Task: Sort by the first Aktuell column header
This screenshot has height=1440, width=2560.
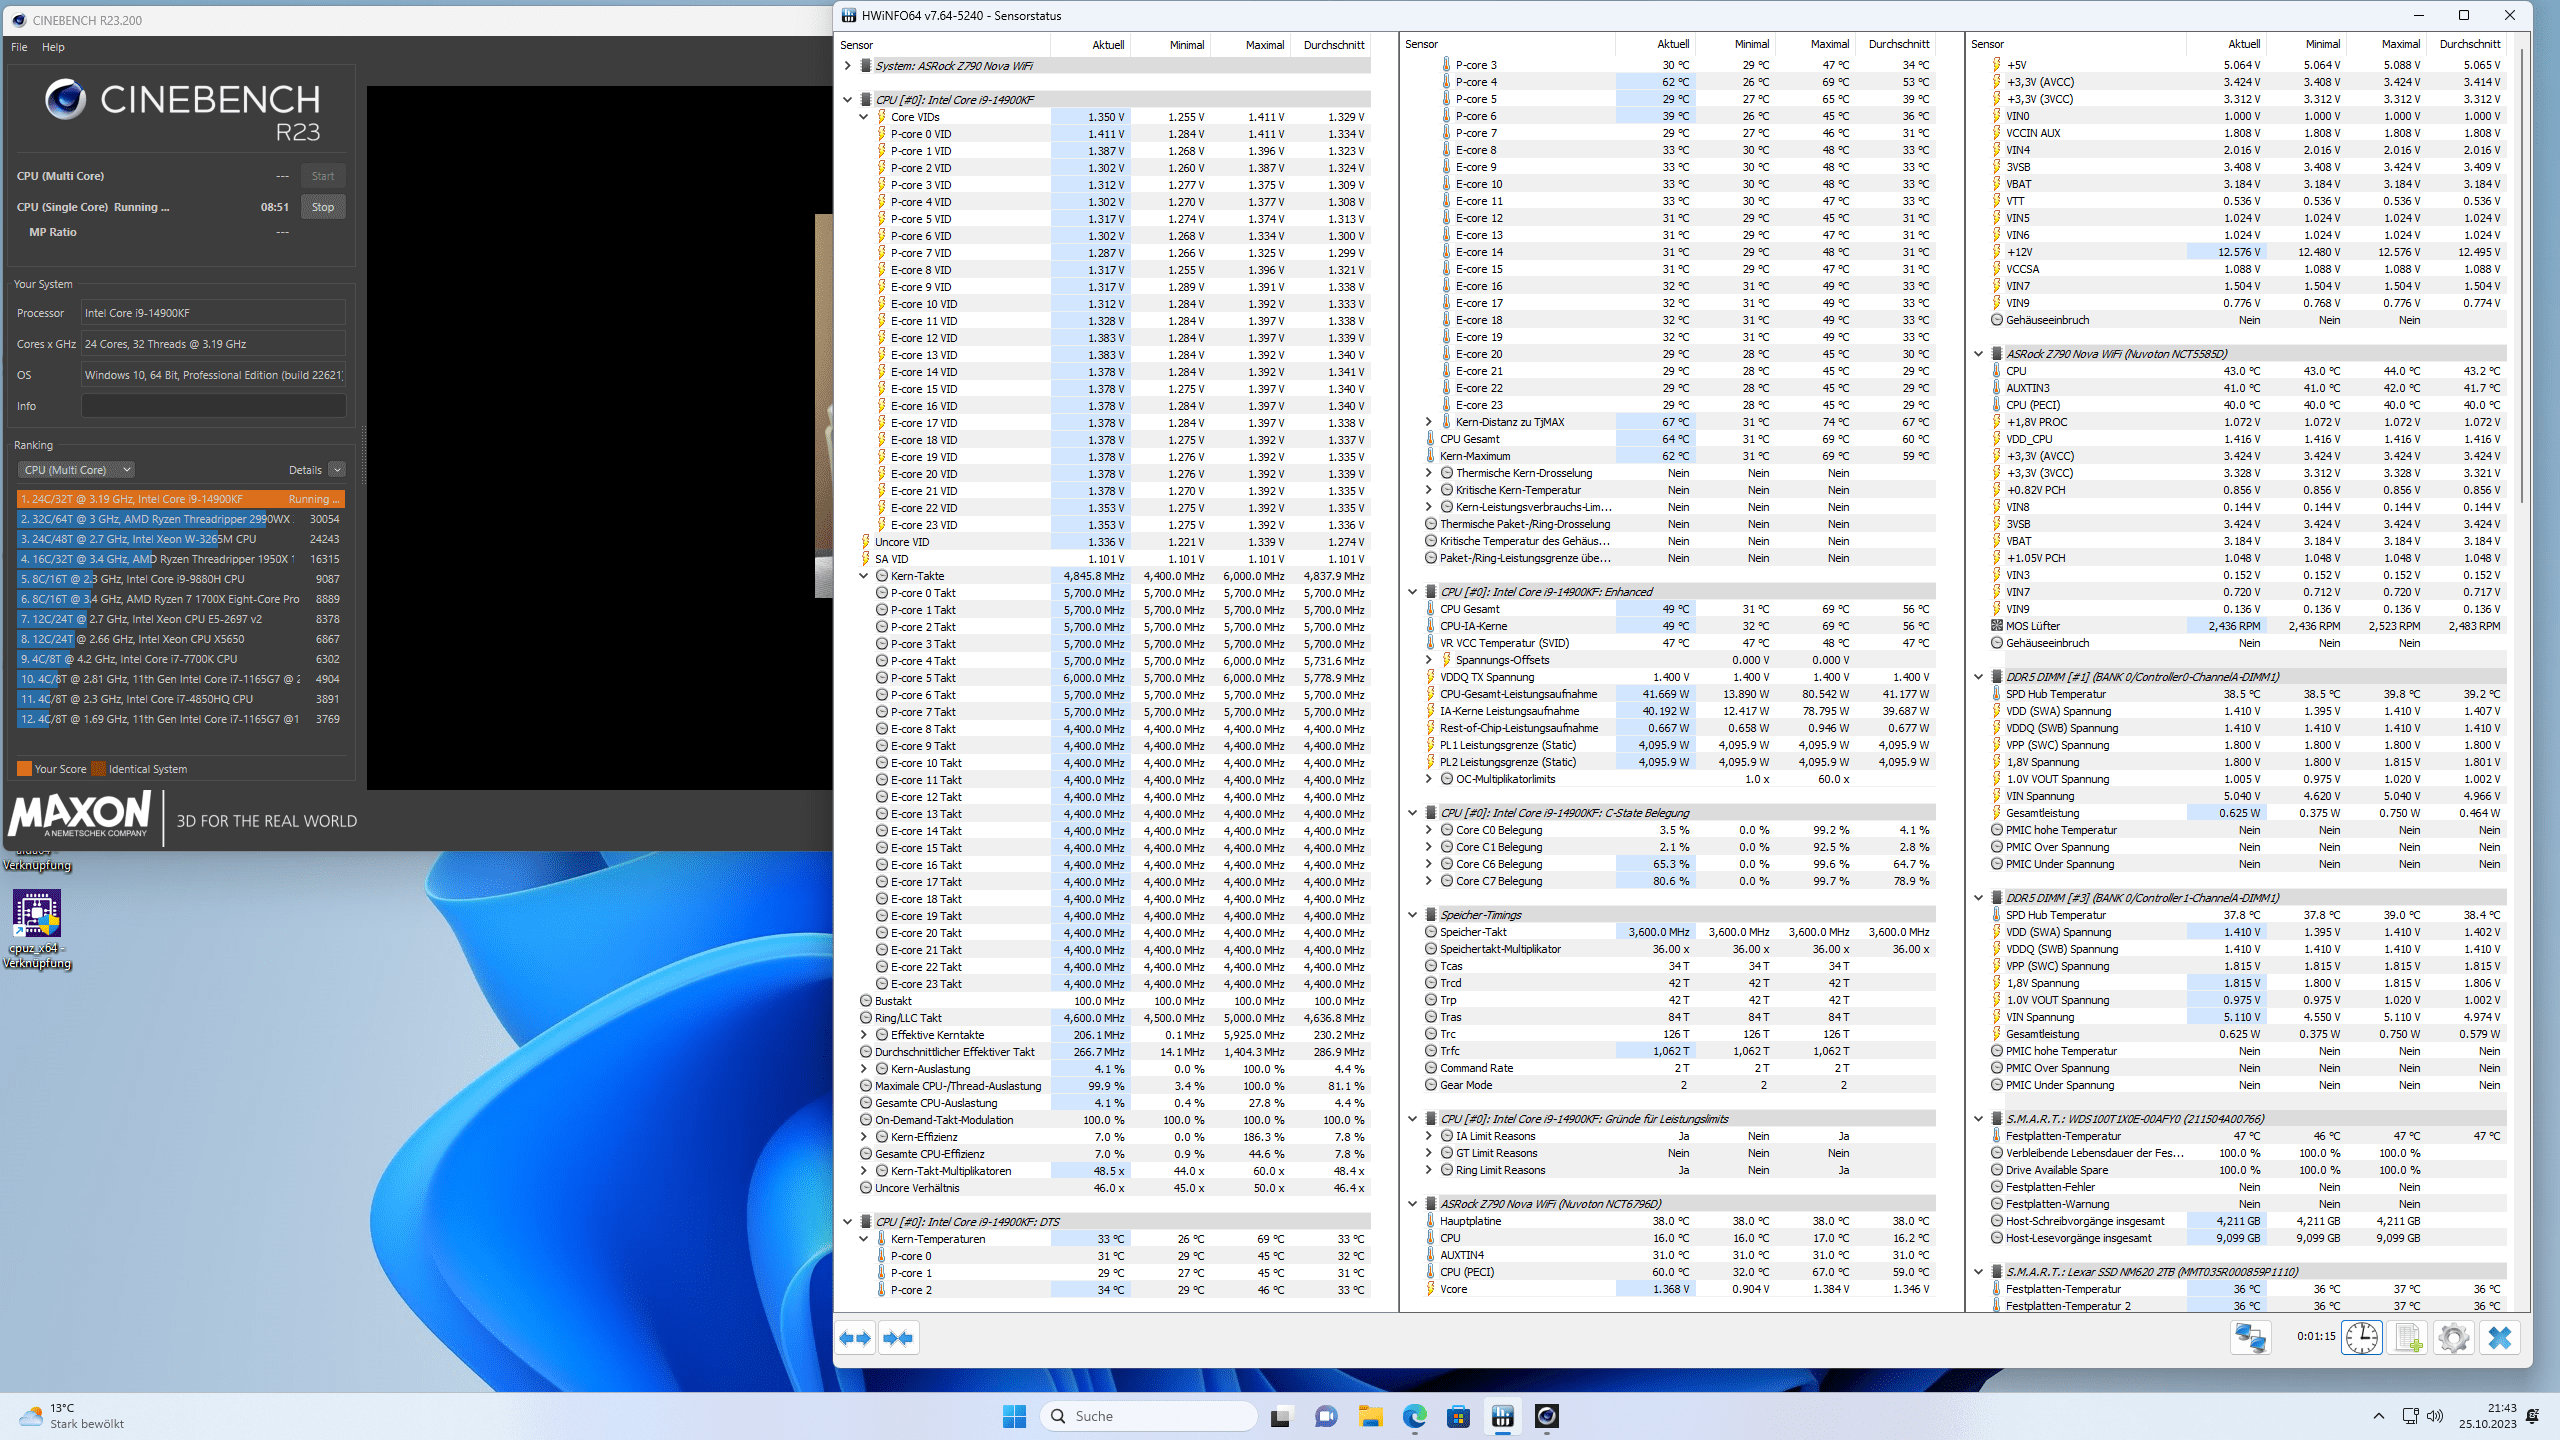Action: pos(1091,45)
